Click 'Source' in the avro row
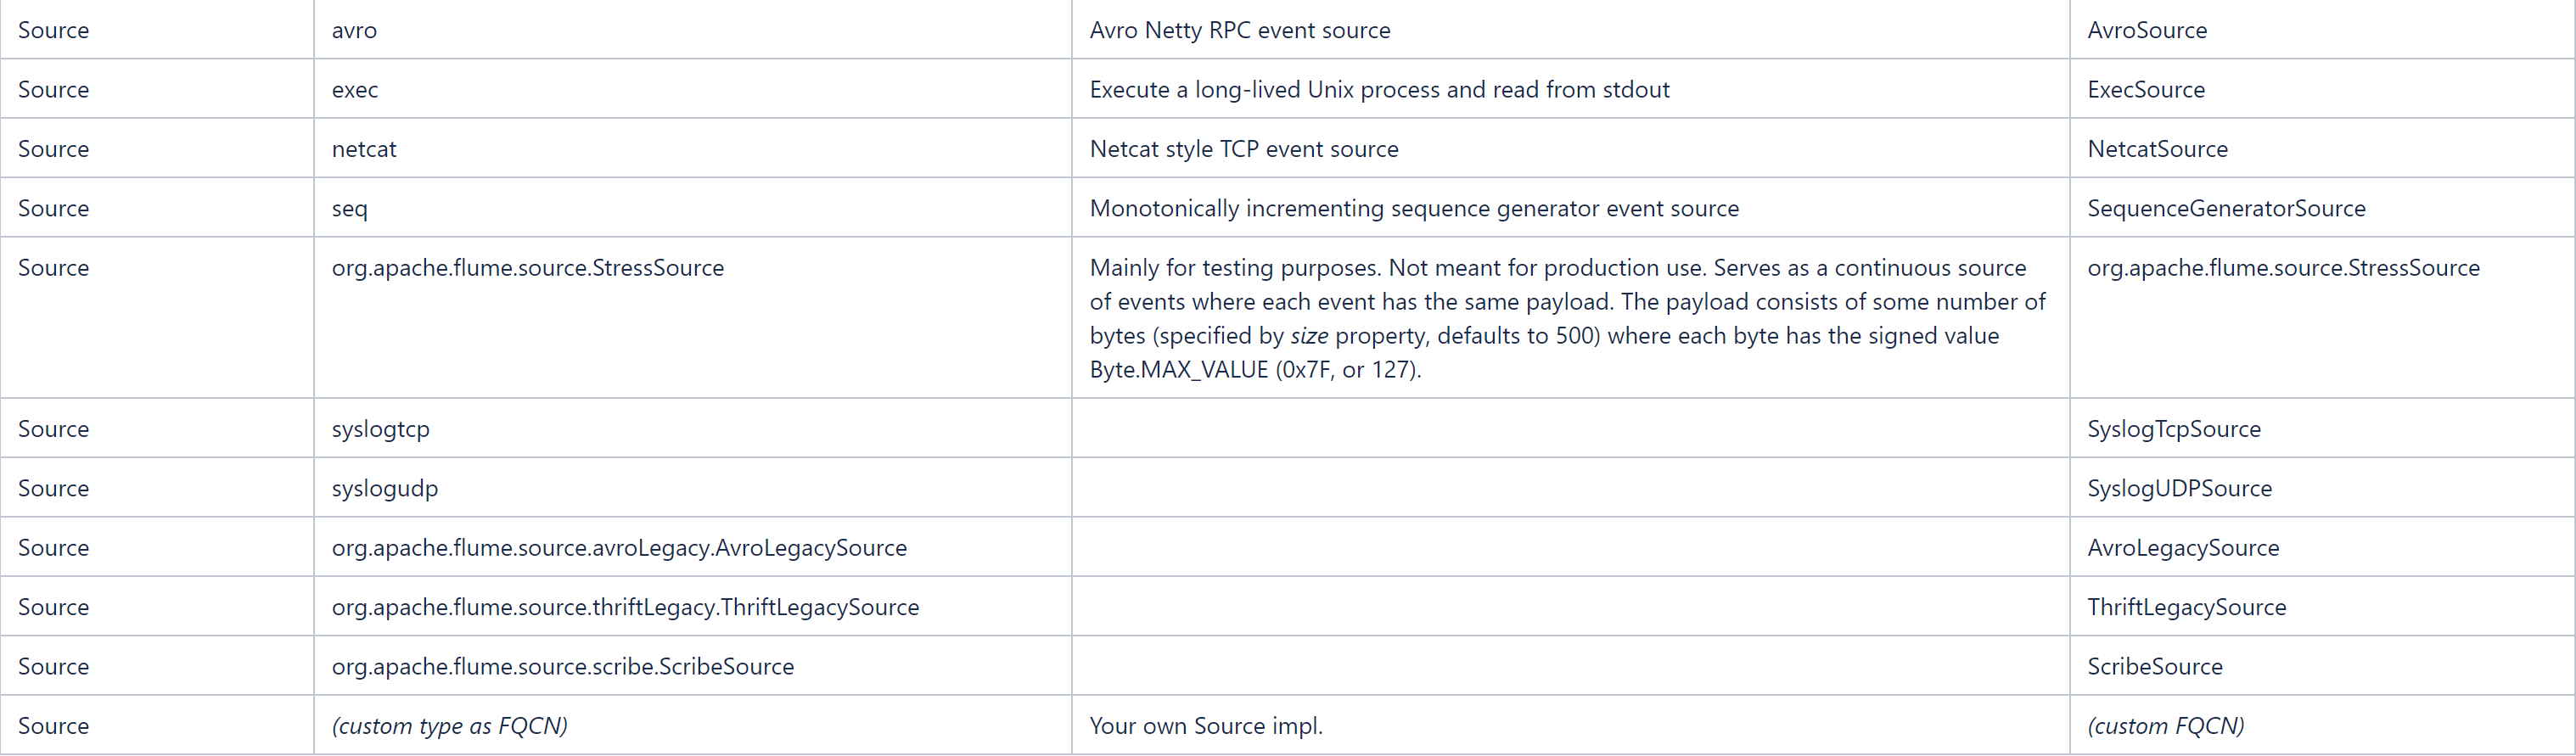 (54, 30)
